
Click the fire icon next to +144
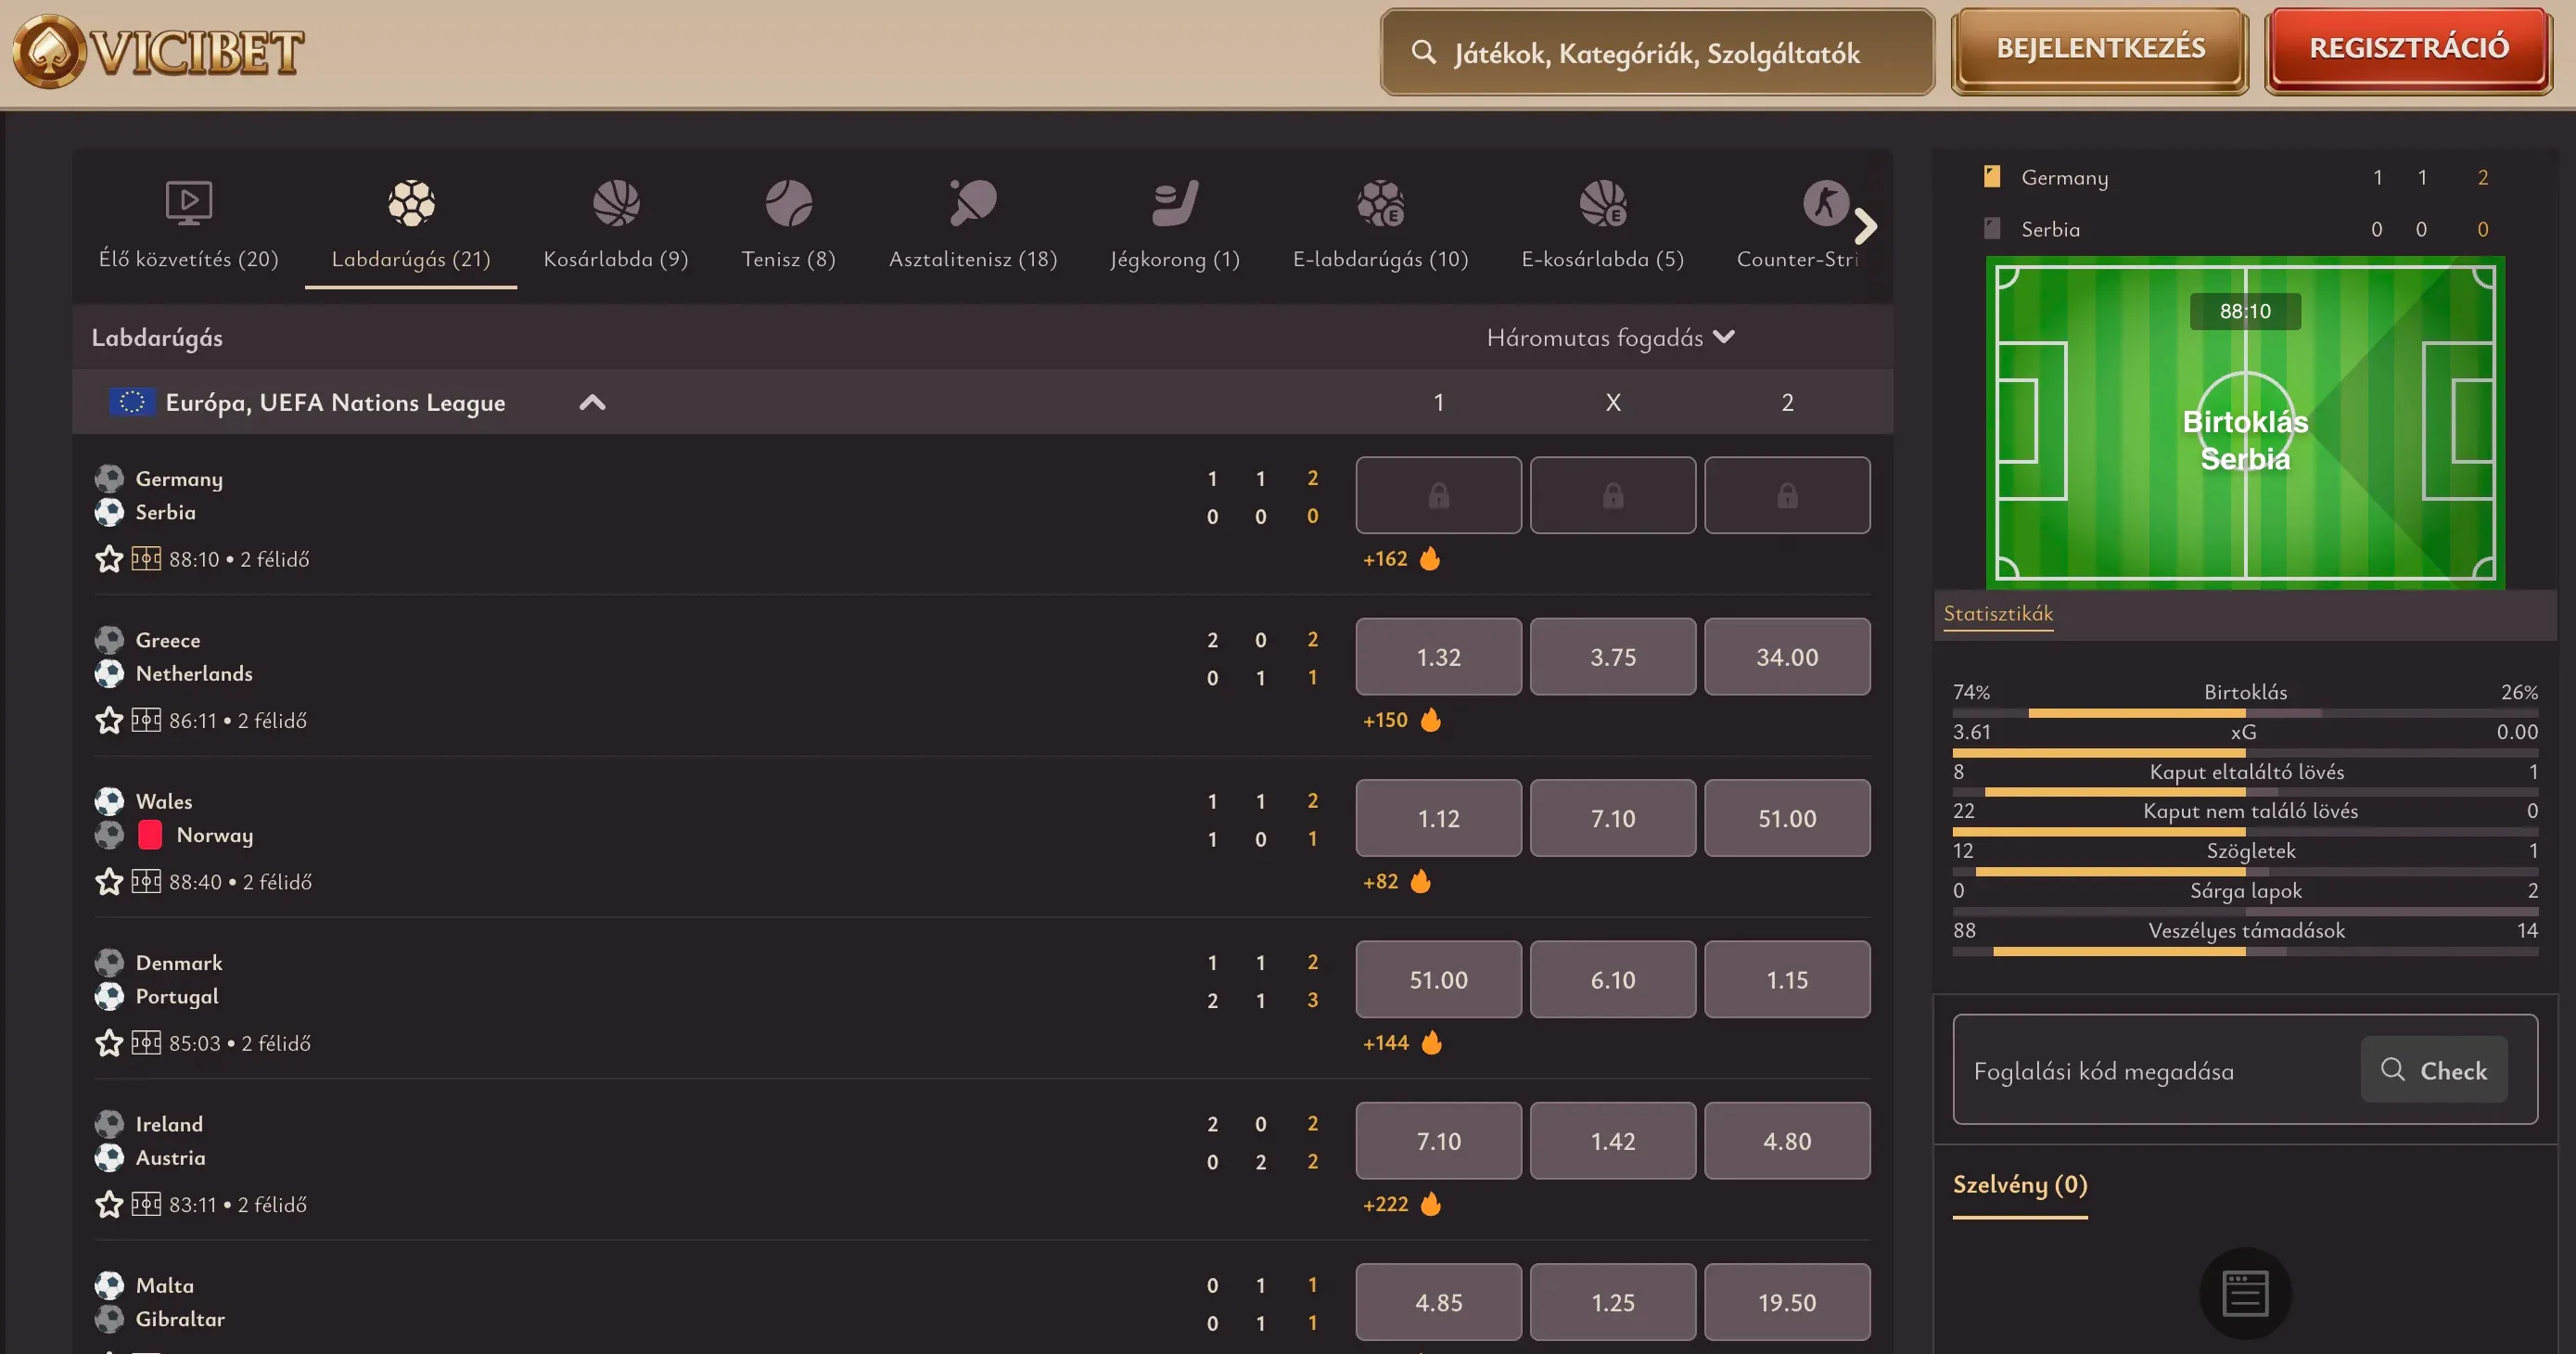tap(1432, 1042)
